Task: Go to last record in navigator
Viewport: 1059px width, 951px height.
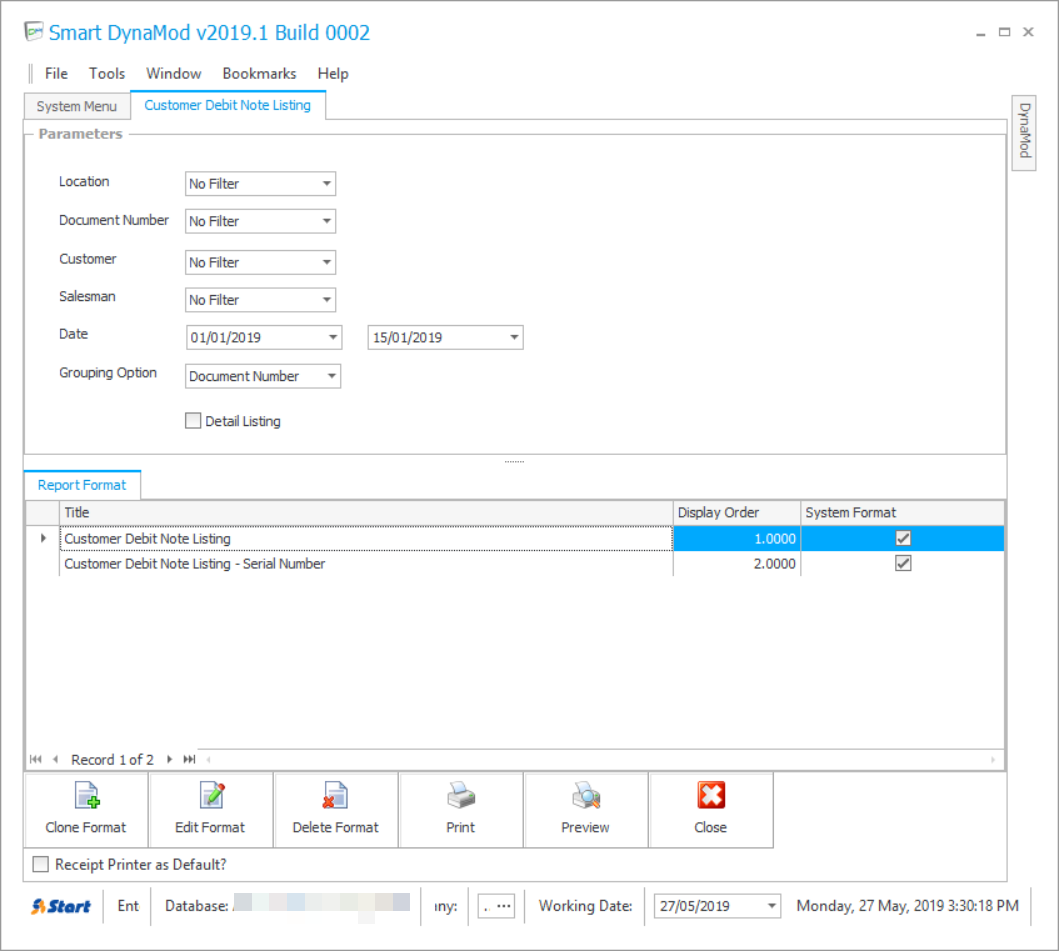Action: click(190, 759)
